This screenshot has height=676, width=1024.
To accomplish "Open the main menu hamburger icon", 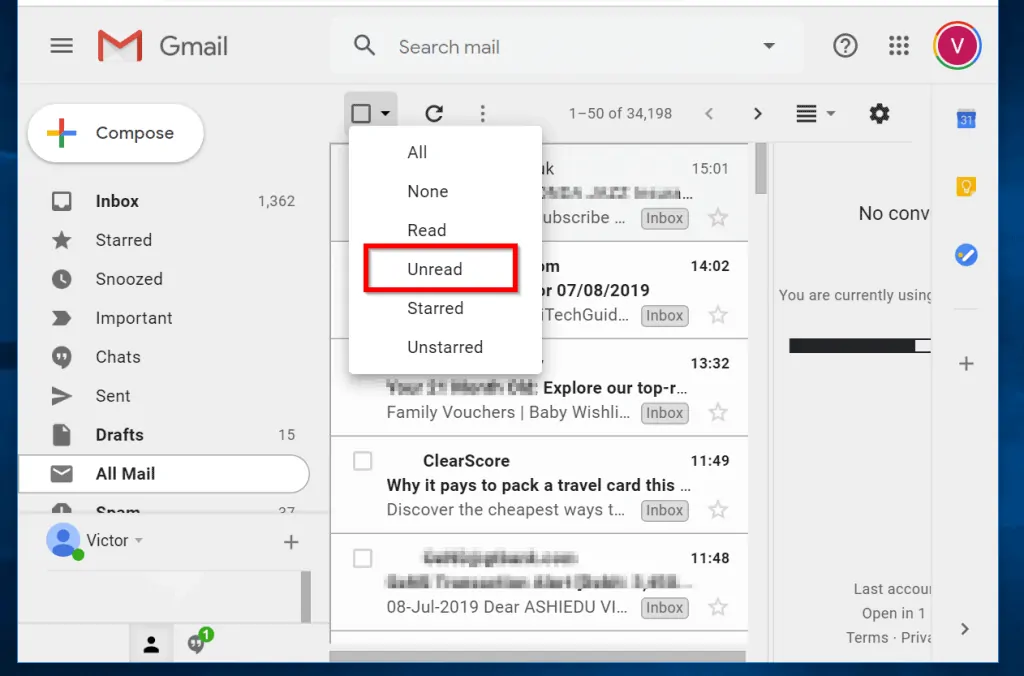I will (x=61, y=45).
